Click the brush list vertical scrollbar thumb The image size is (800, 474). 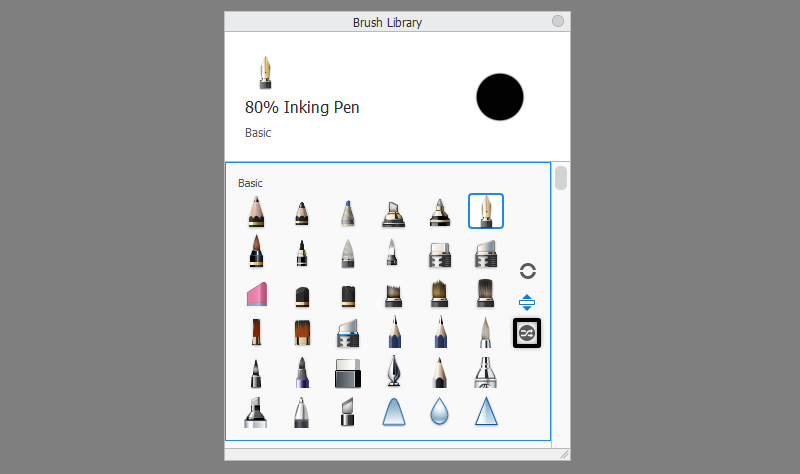[x=561, y=178]
